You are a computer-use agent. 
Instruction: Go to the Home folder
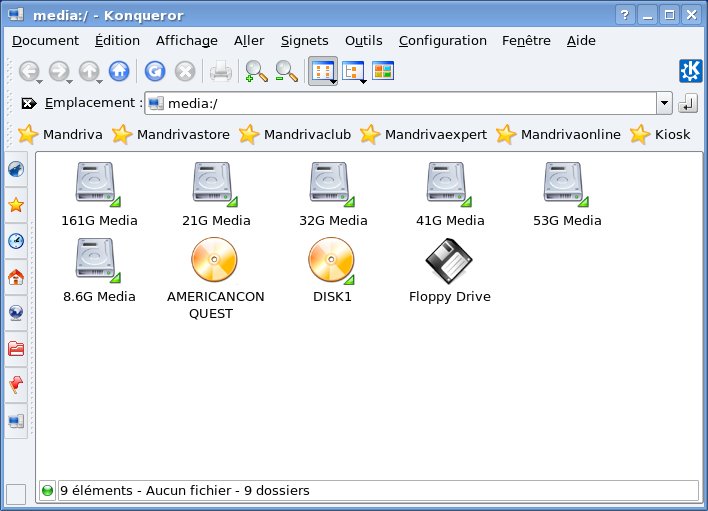(119, 71)
